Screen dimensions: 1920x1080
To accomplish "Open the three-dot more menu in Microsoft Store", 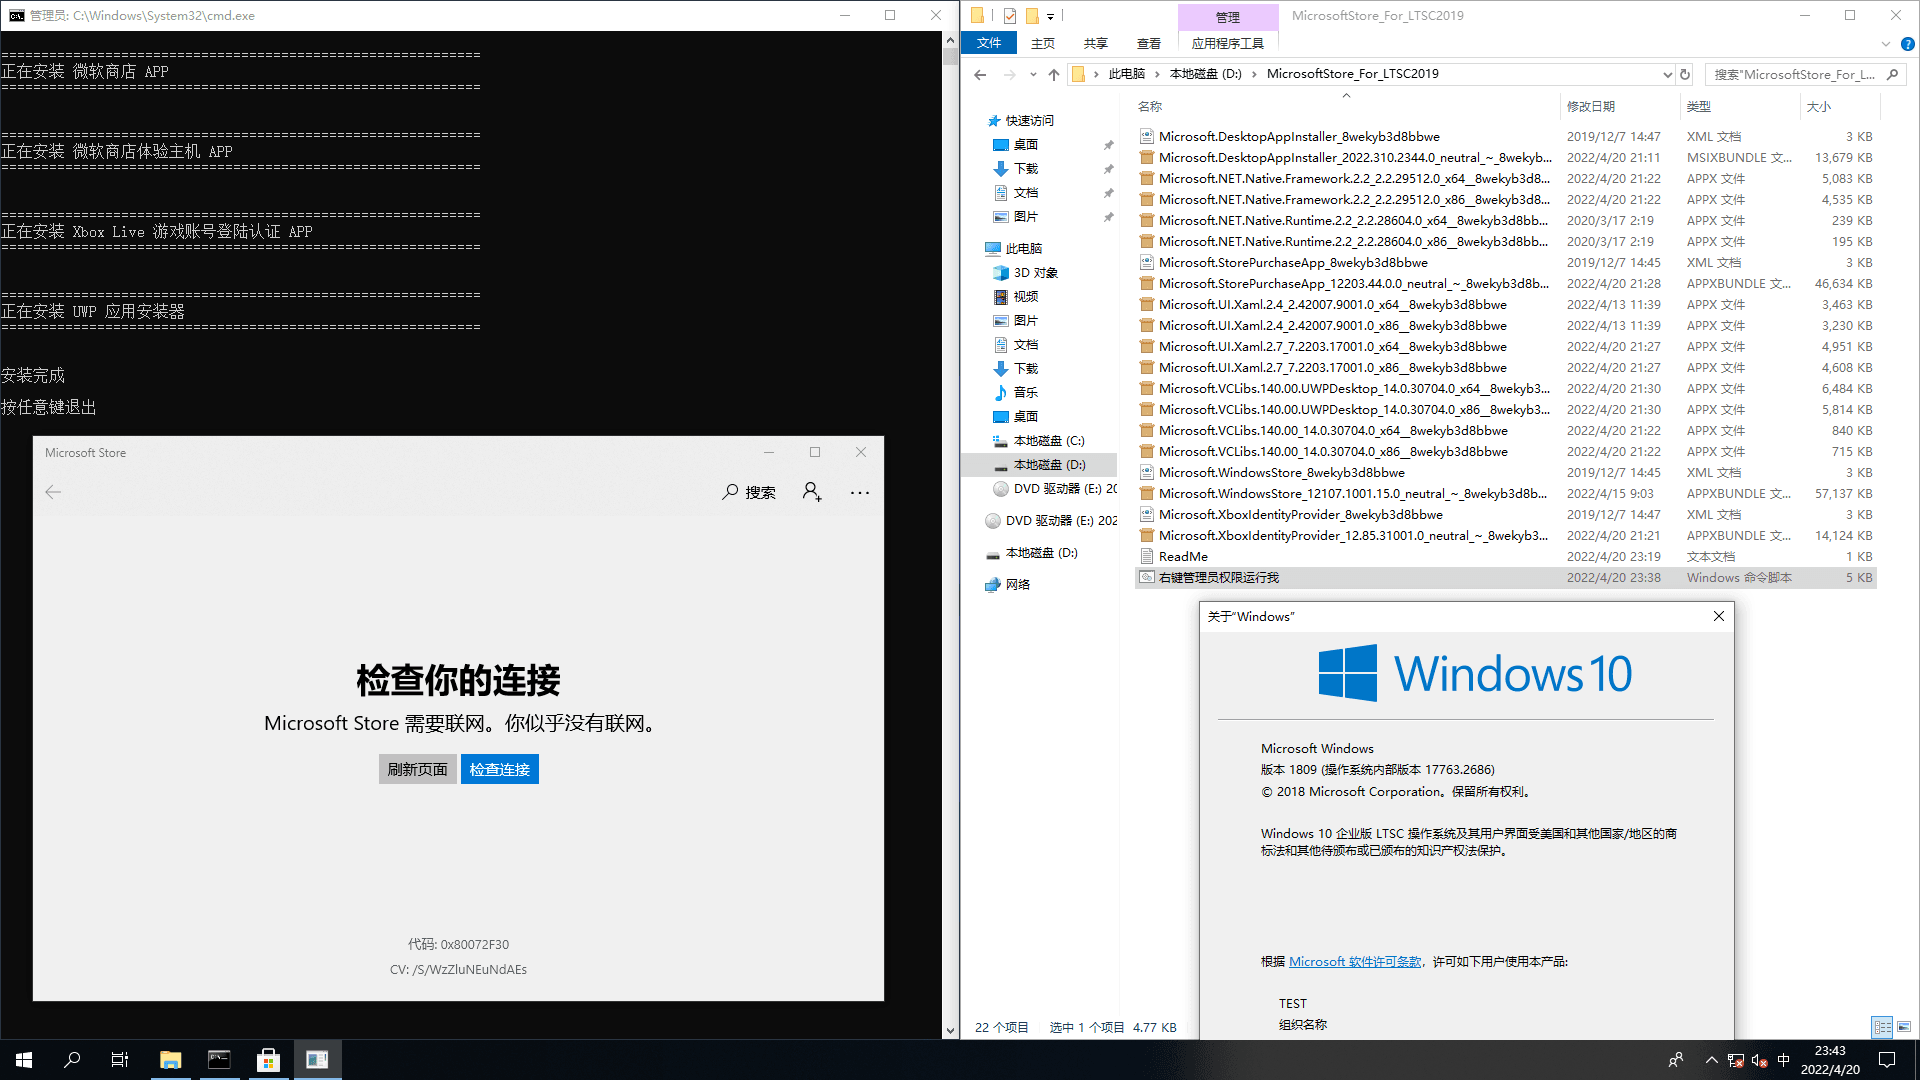I will 860,492.
